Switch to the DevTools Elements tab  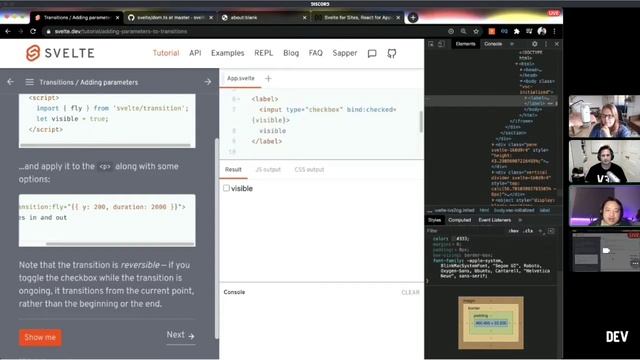[465, 44]
